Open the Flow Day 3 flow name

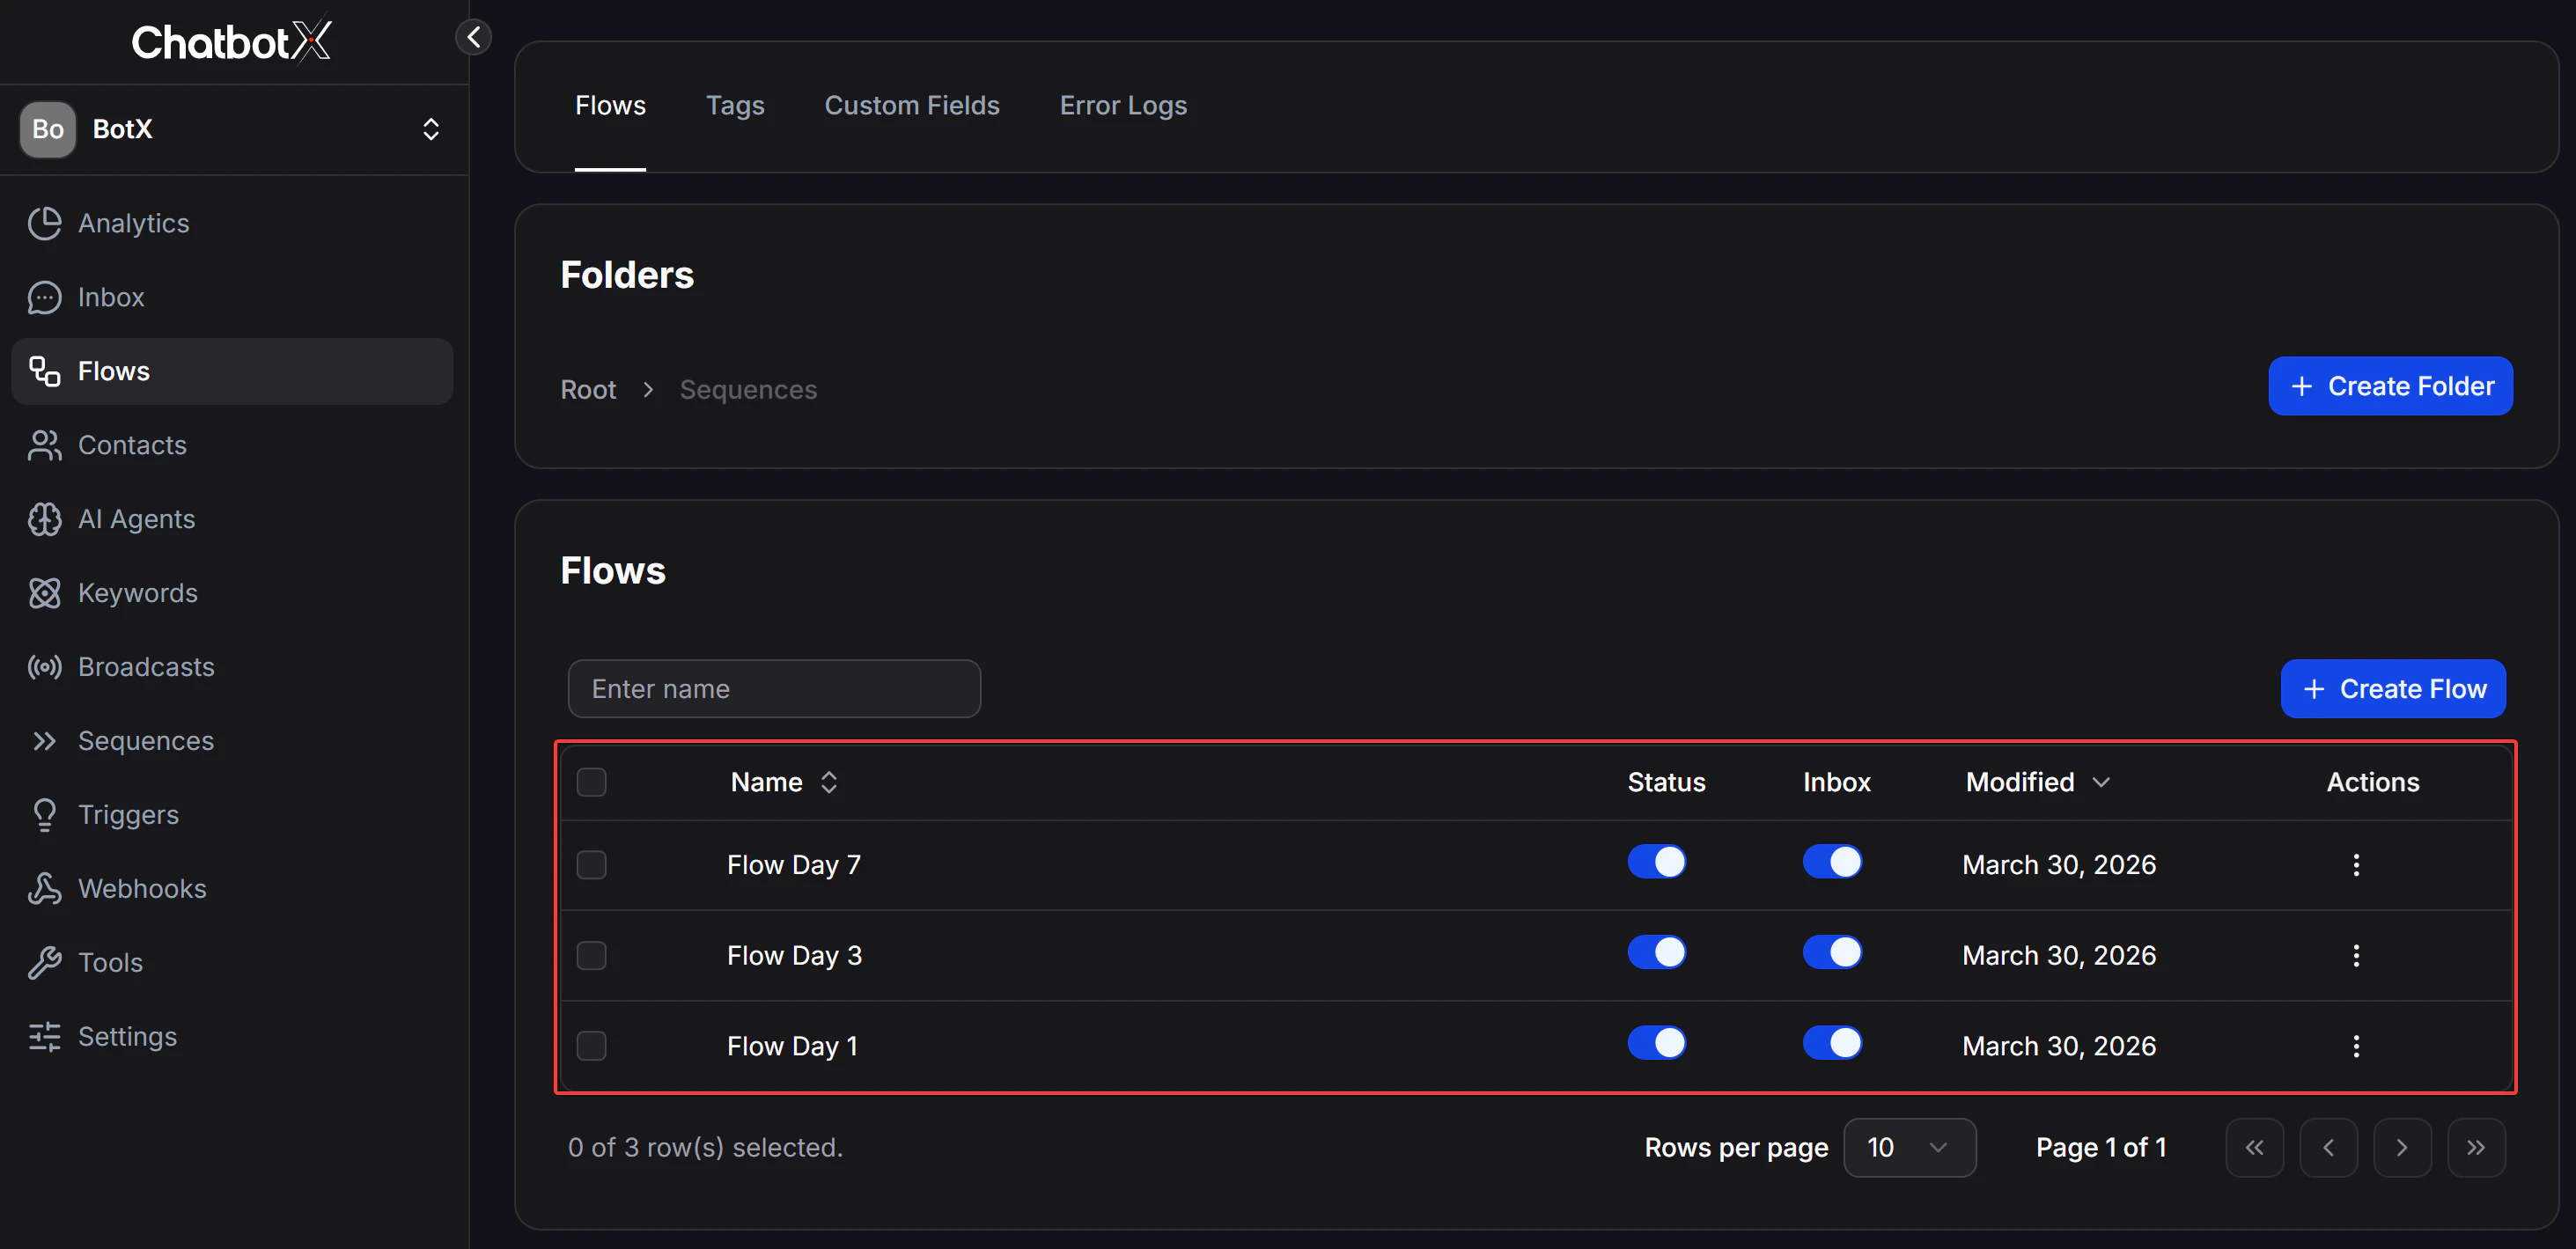click(x=794, y=956)
